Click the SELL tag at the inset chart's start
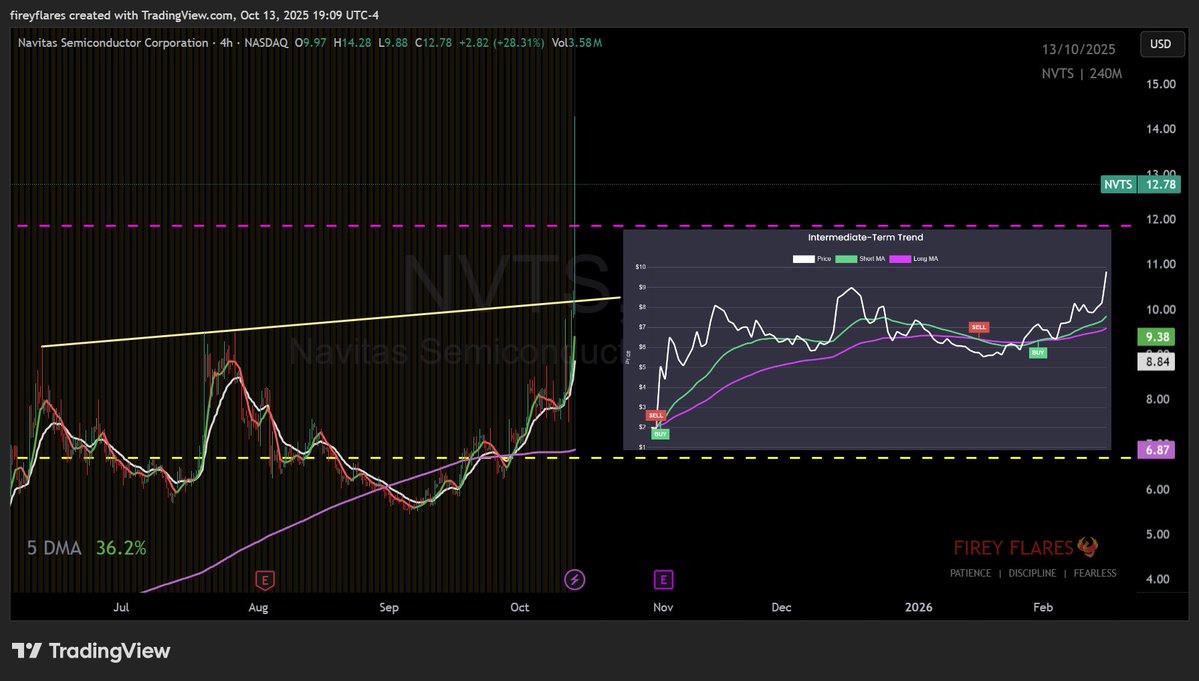 coord(656,415)
